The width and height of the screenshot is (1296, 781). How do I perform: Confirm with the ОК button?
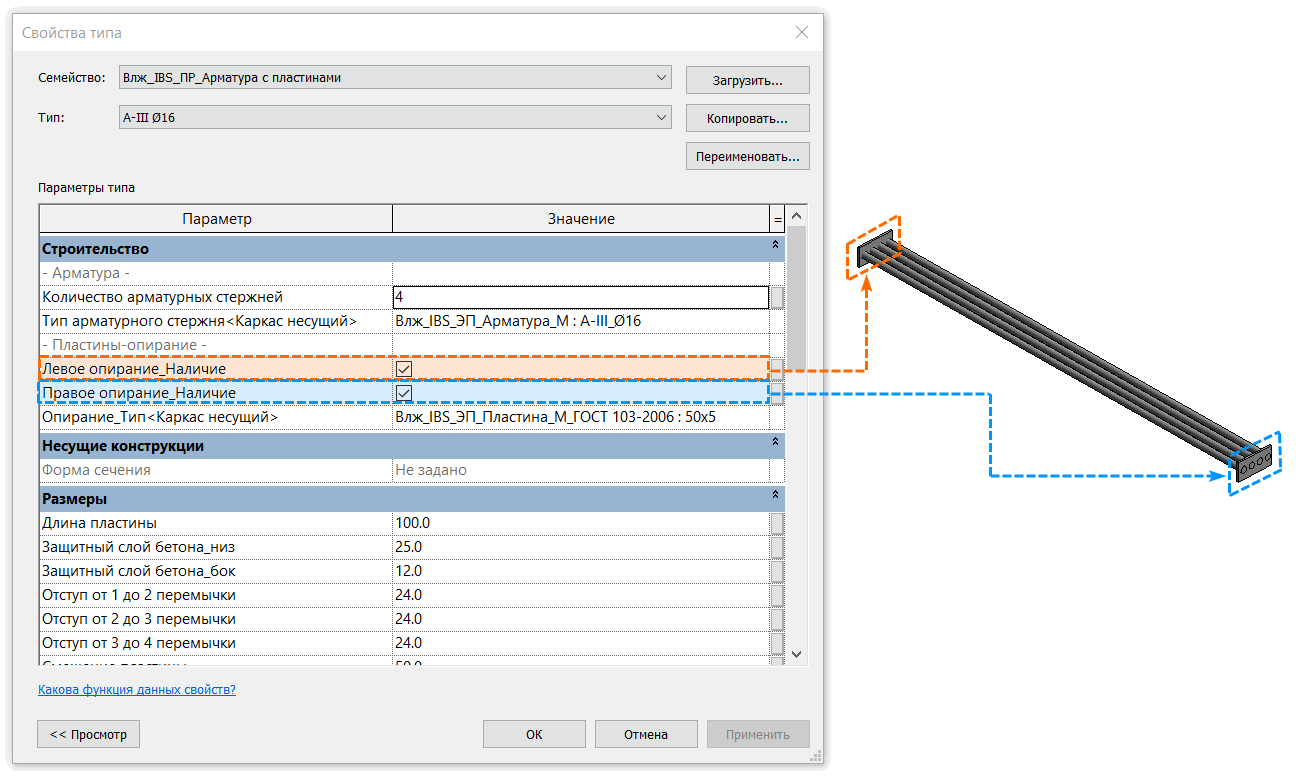pos(534,734)
